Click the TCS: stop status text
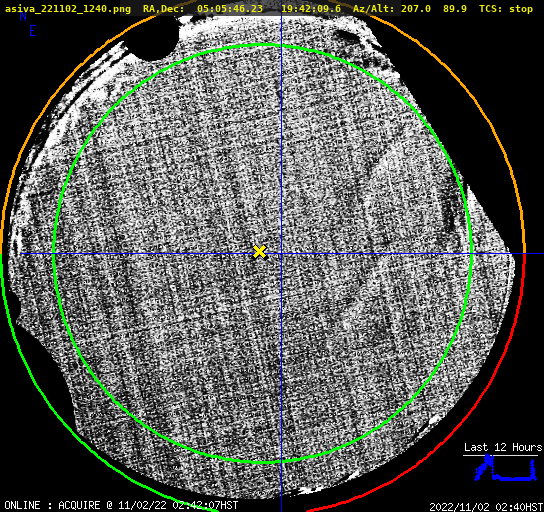The height and width of the screenshot is (512, 544). point(506,9)
